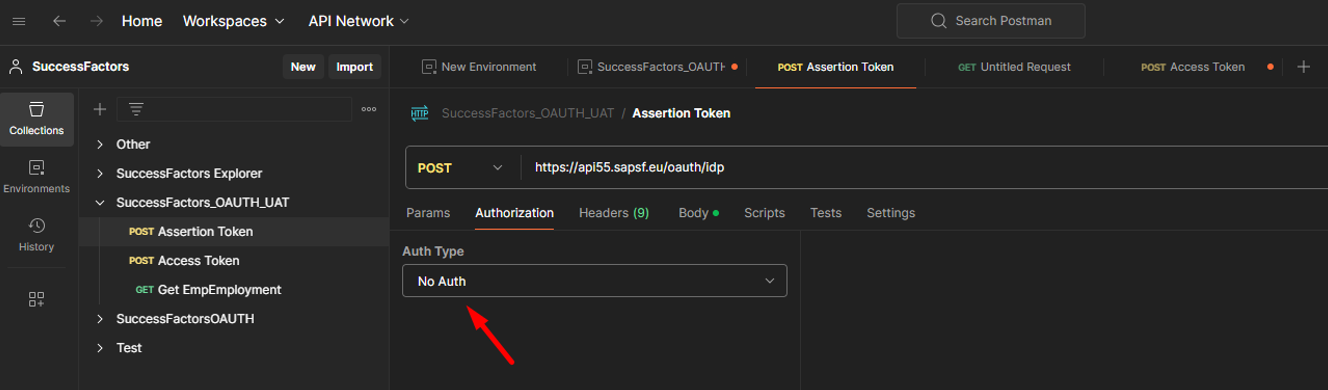Open the Scripts tab
Image resolution: width=1328 pixels, height=390 pixels.
click(764, 213)
